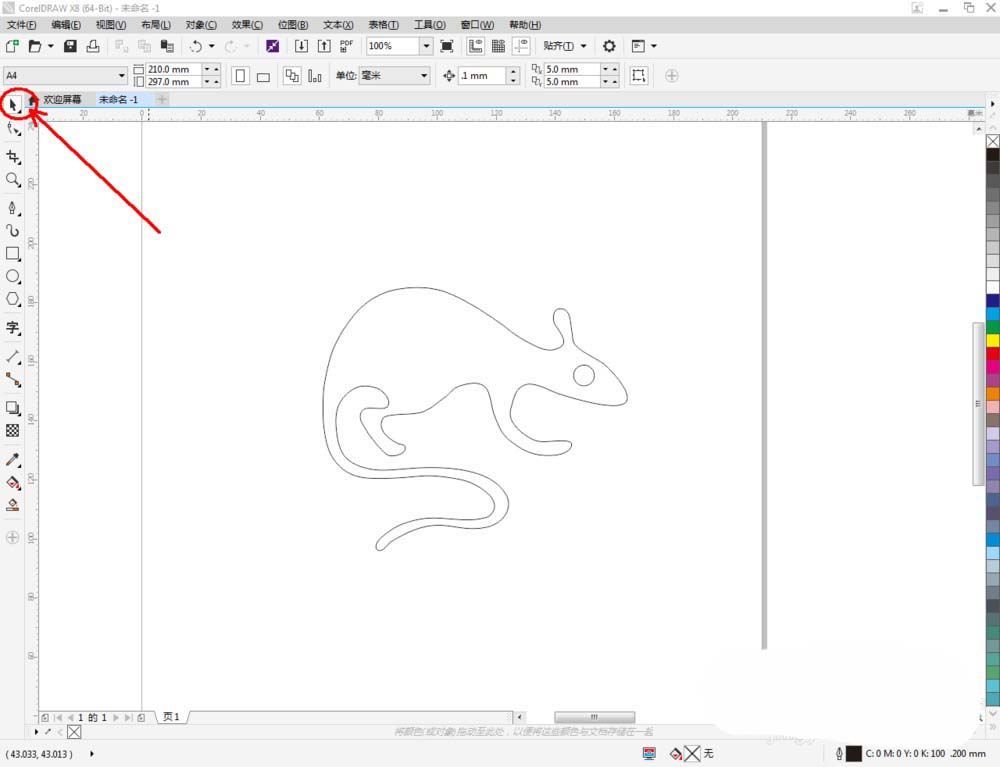Pick the yellow swatch in palette

[x=993, y=340]
